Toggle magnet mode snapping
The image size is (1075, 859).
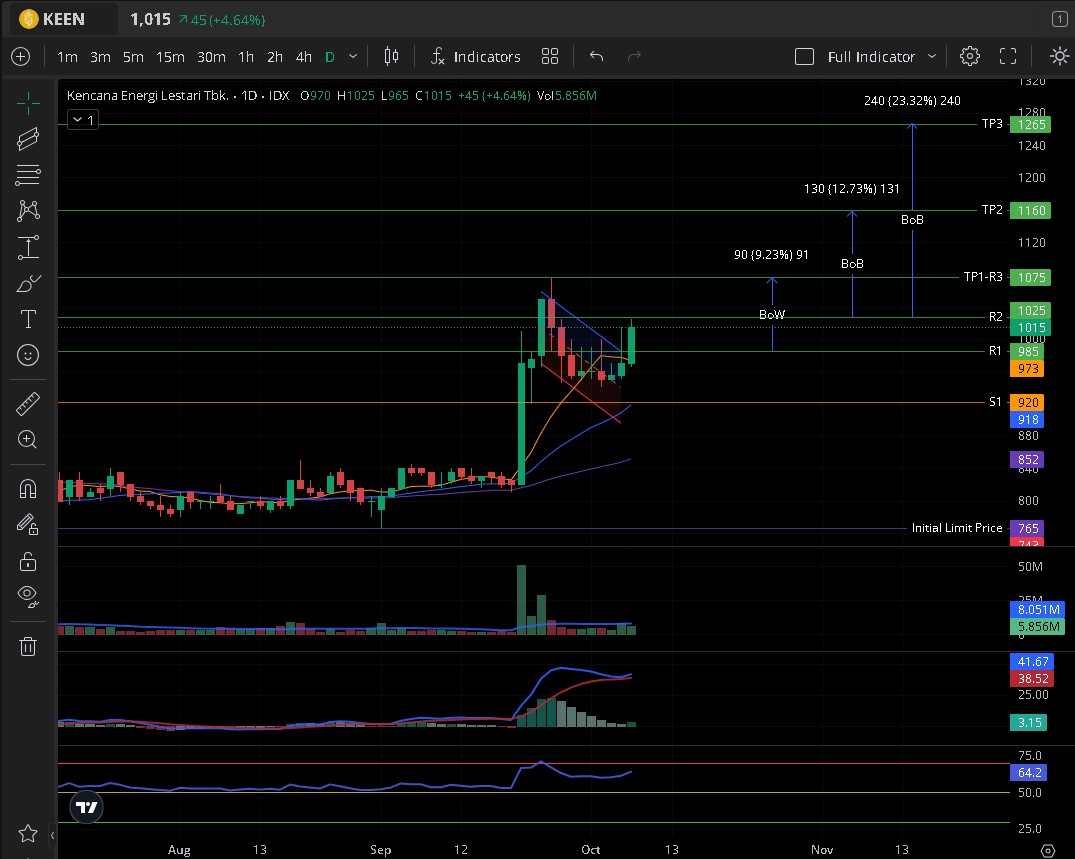point(28,489)
